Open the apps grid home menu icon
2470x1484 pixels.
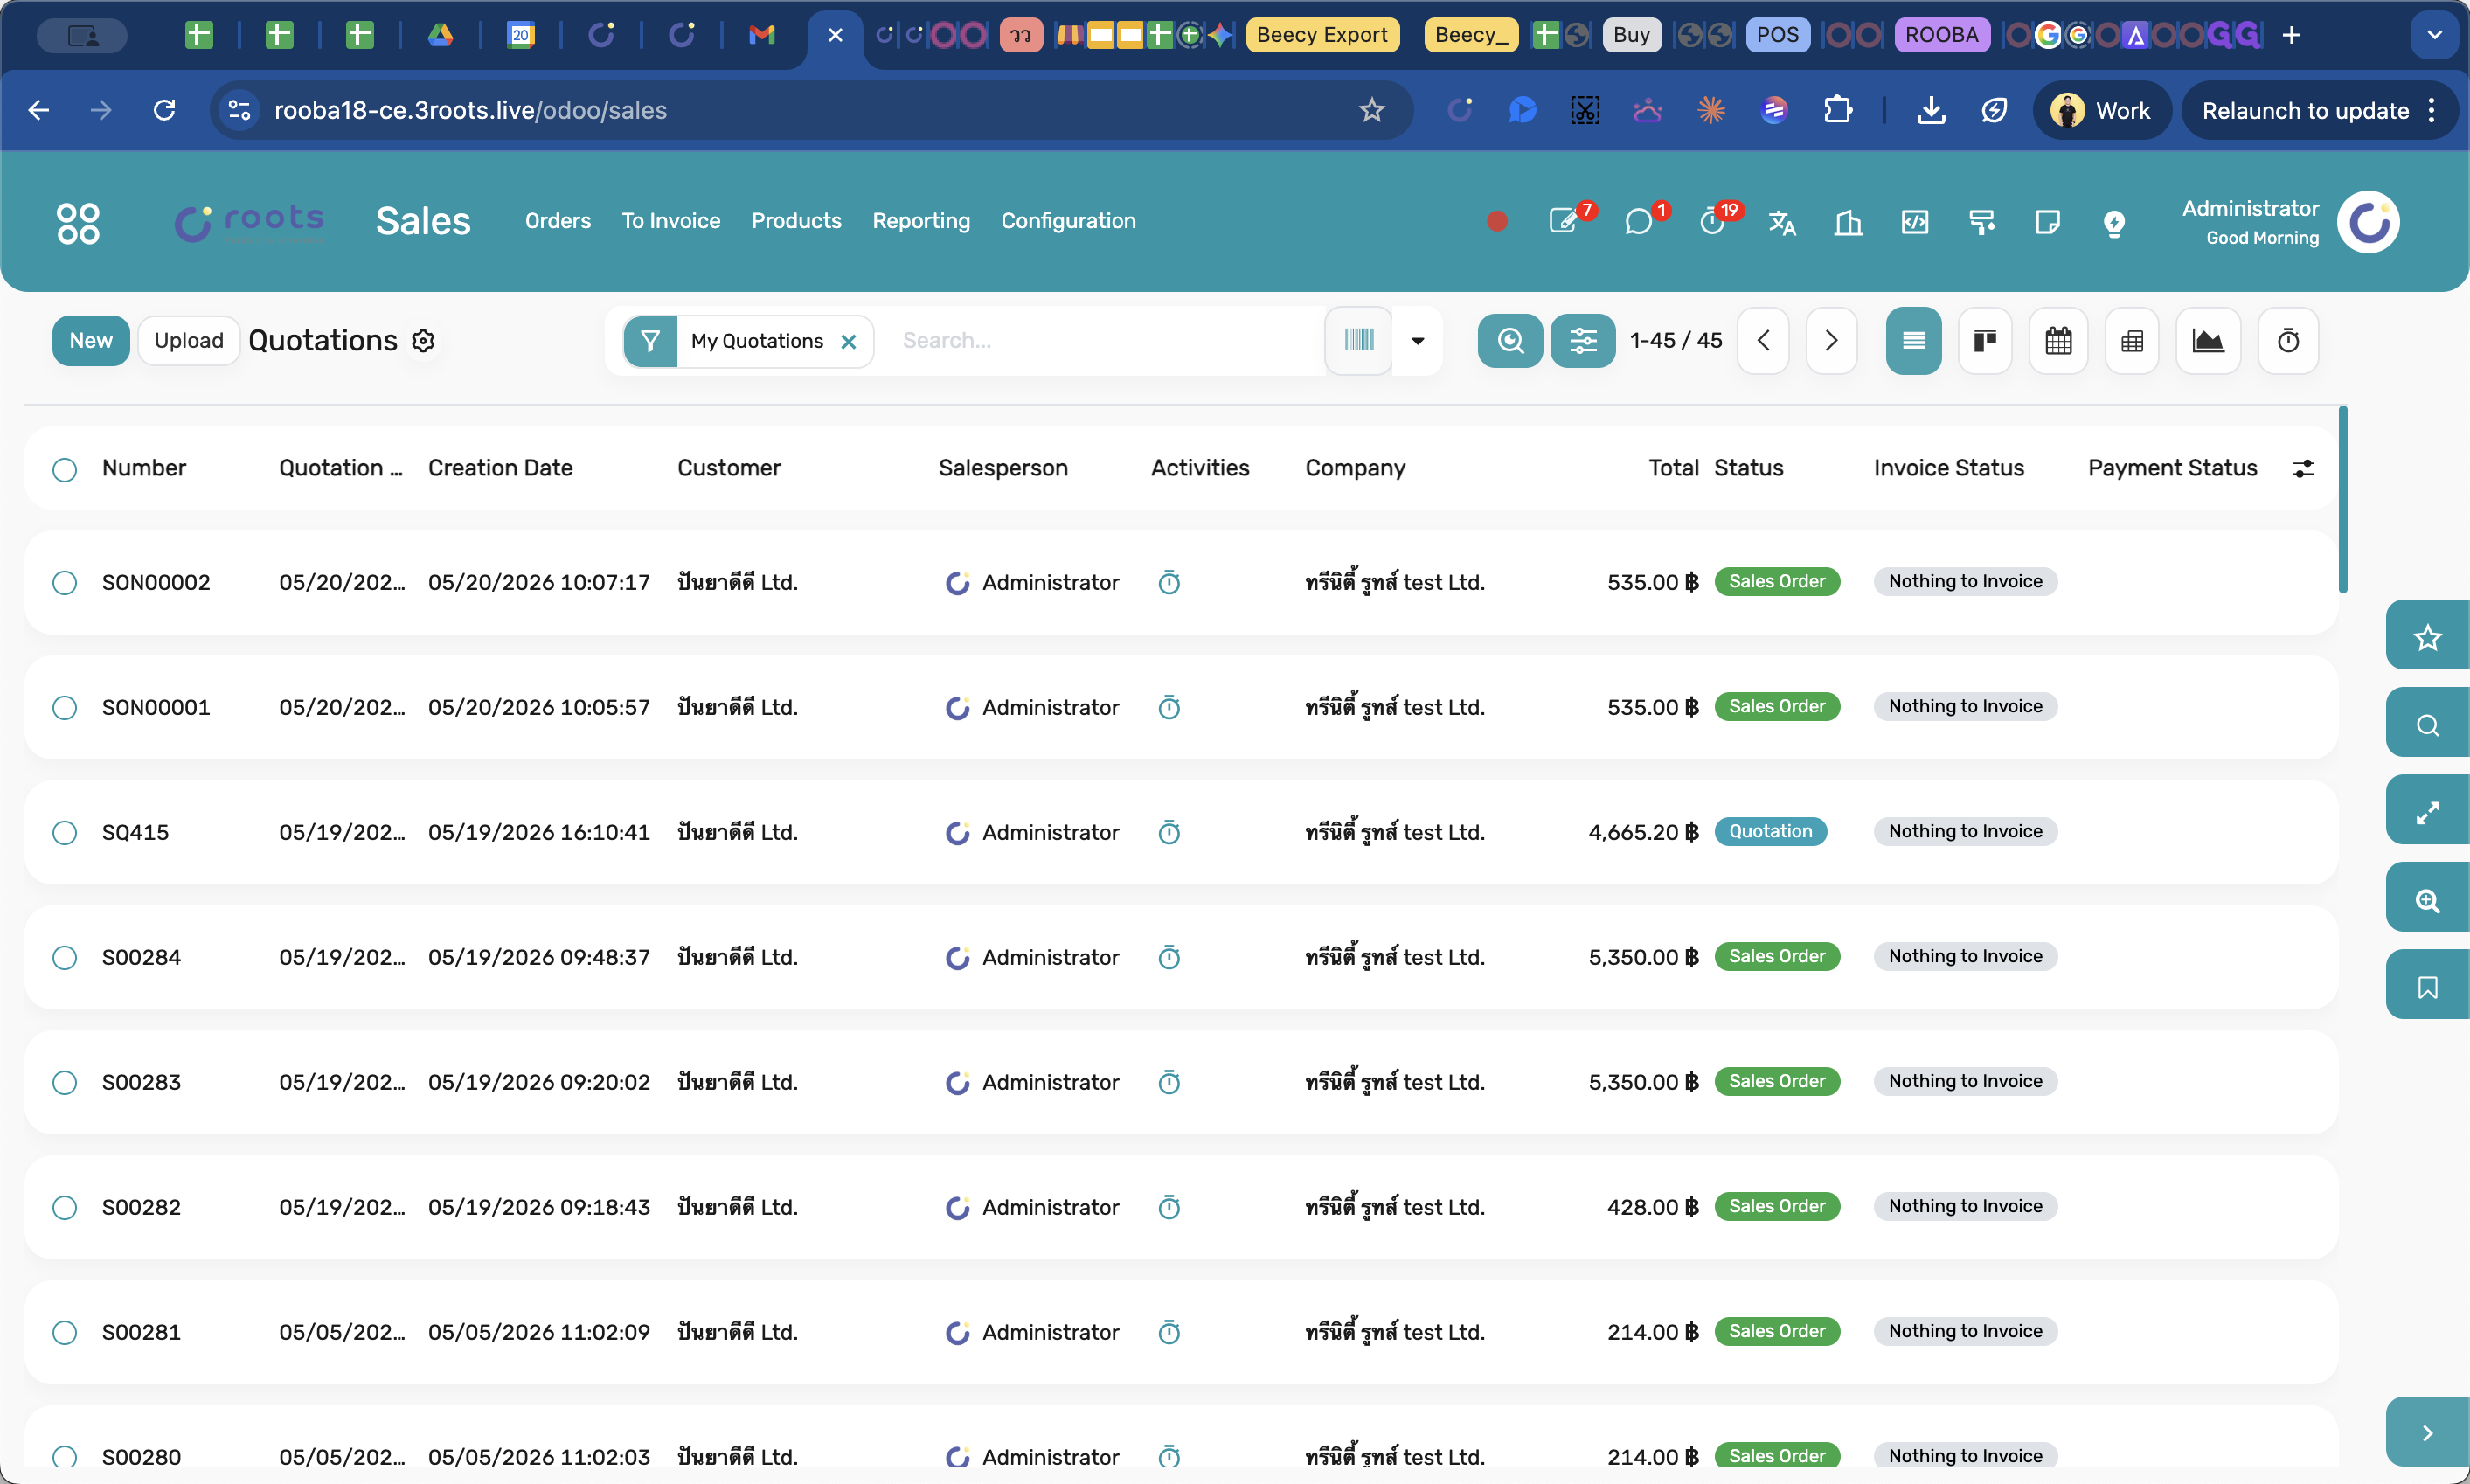78,222
